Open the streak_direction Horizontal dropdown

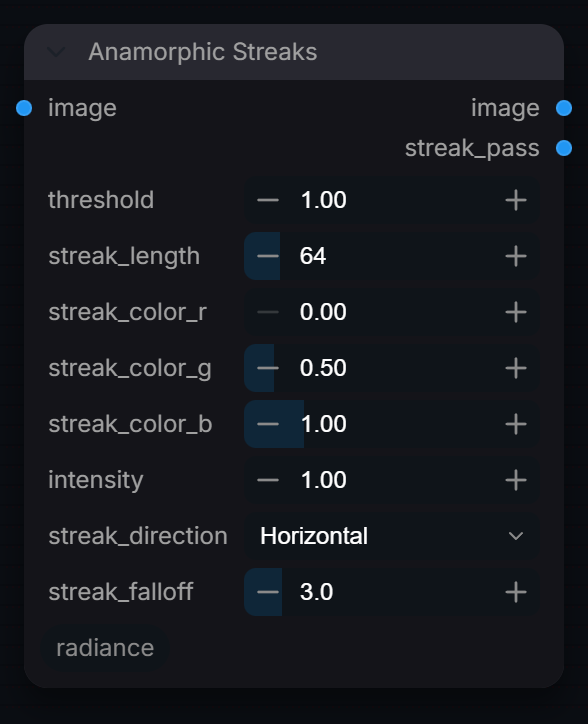pos(392,536)
